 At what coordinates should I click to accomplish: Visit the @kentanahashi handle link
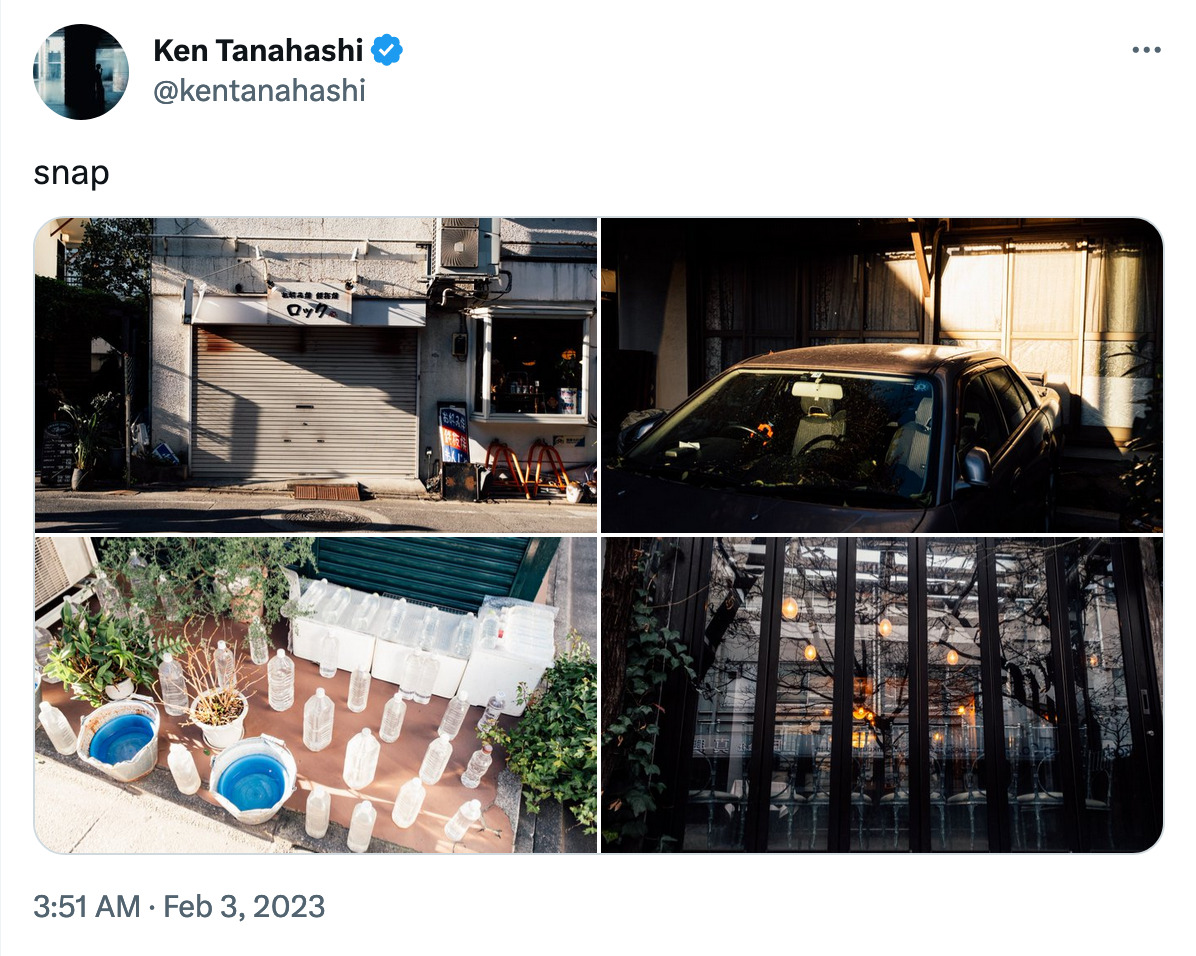[x=259, y=91]
